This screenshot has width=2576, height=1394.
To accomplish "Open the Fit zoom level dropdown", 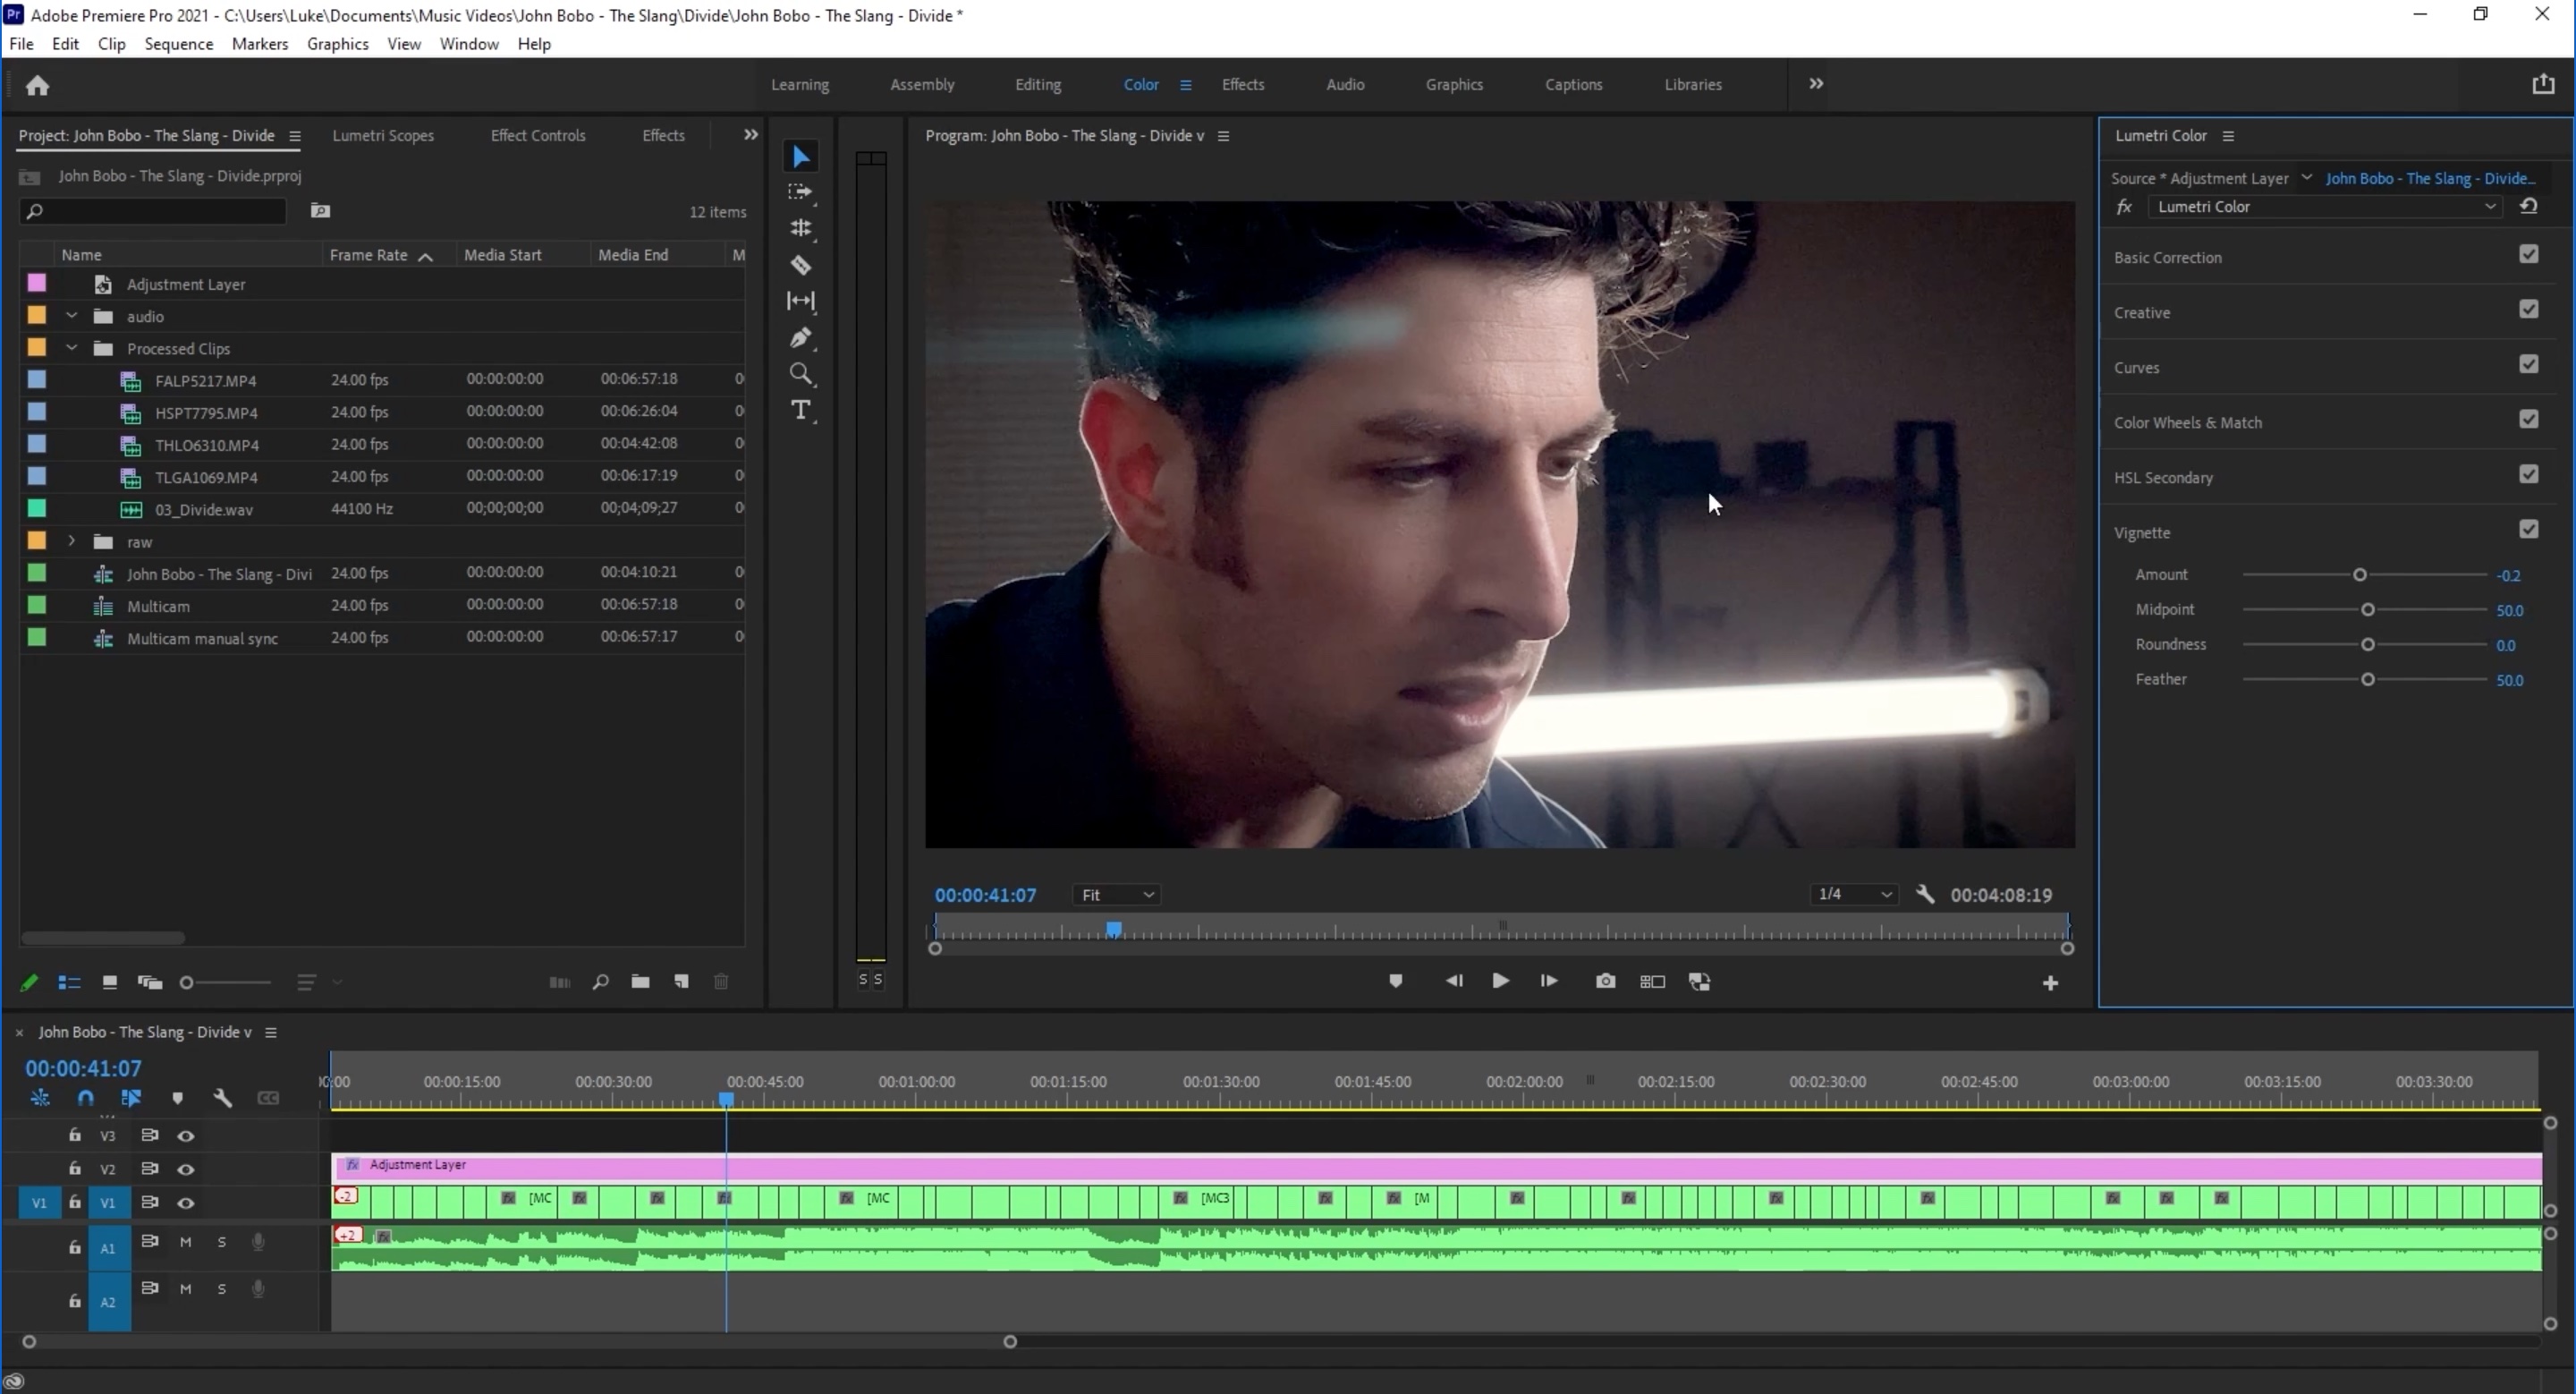I will click(x=1117, y=895).
